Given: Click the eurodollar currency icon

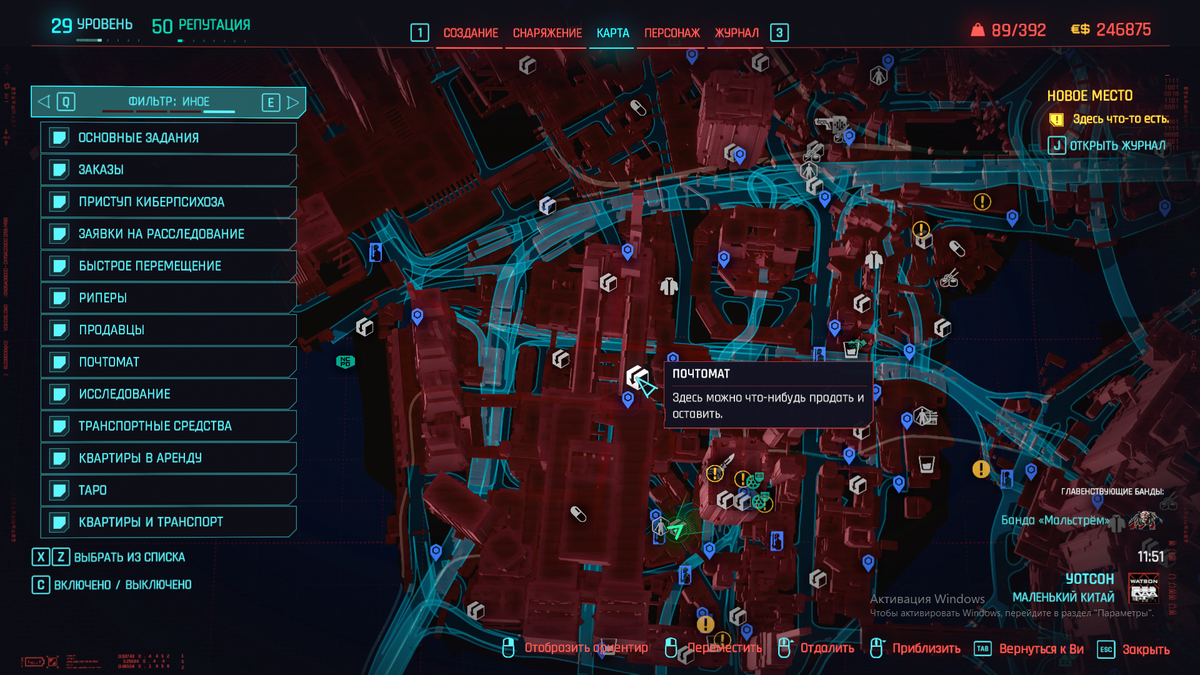Looking at the screenshot, I should (x=1080, y=30).
